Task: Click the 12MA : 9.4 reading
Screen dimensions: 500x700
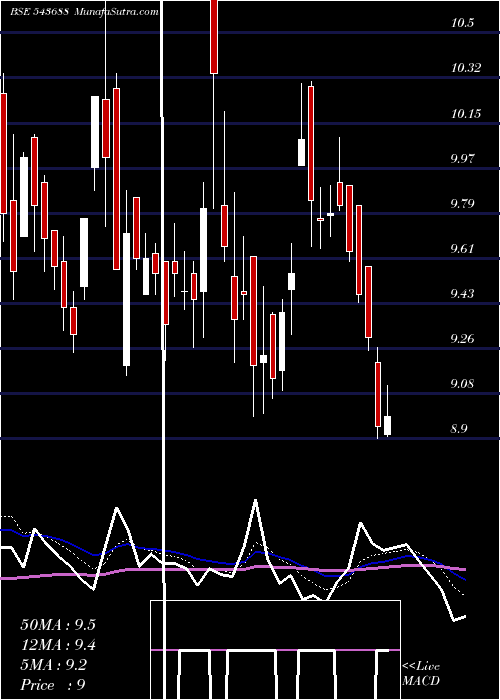Action: click(58, 645)
